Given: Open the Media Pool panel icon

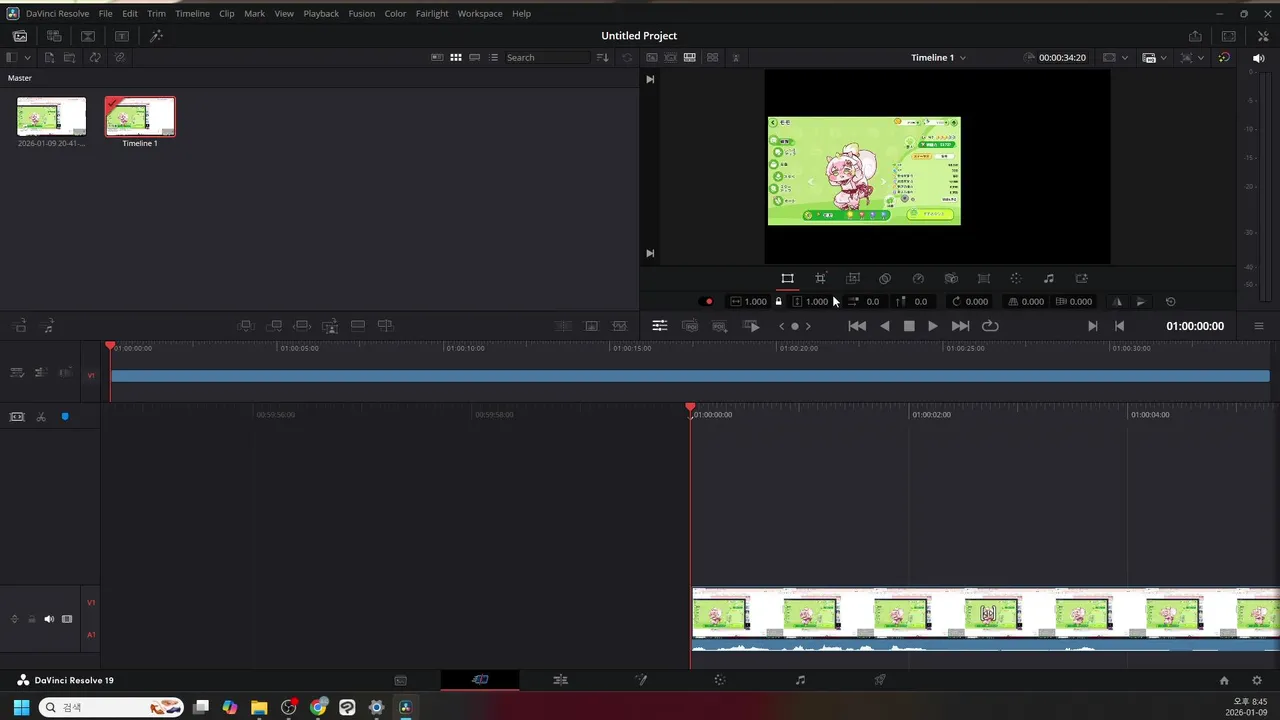Looking at the screenshot, I should pyautogui.click(x=20, y=36).
